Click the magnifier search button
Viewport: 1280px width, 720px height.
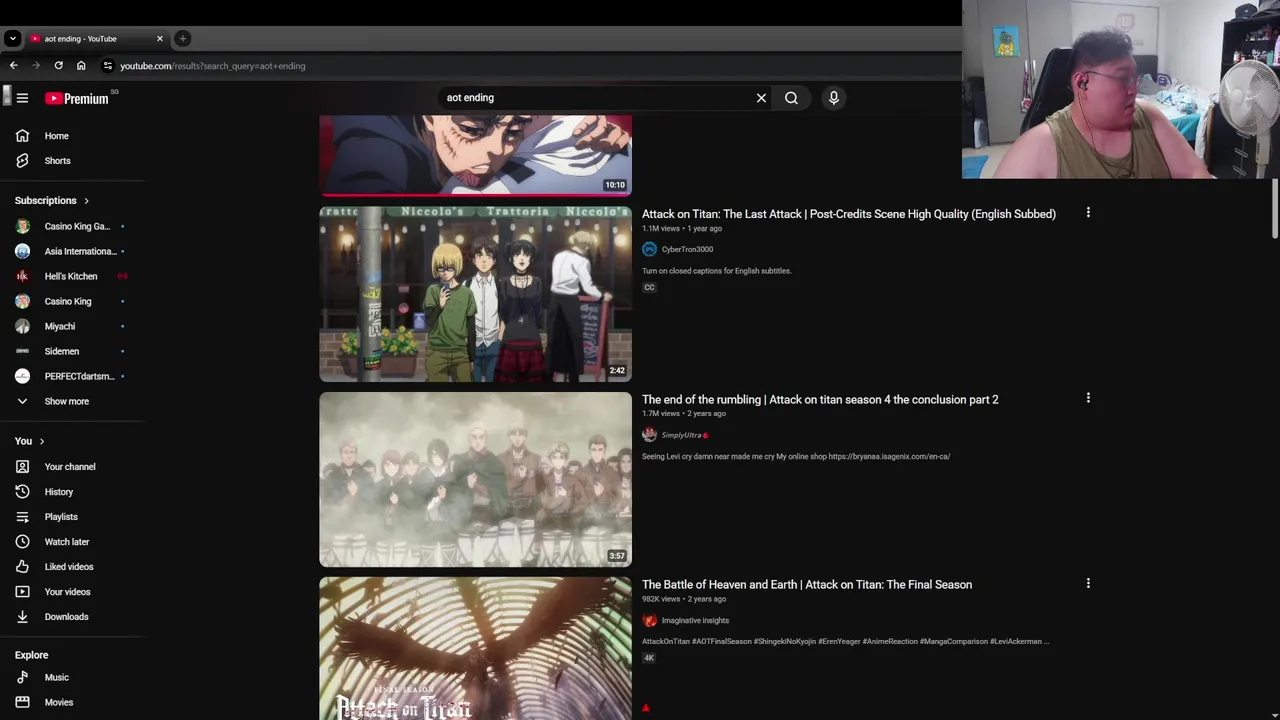791,98
